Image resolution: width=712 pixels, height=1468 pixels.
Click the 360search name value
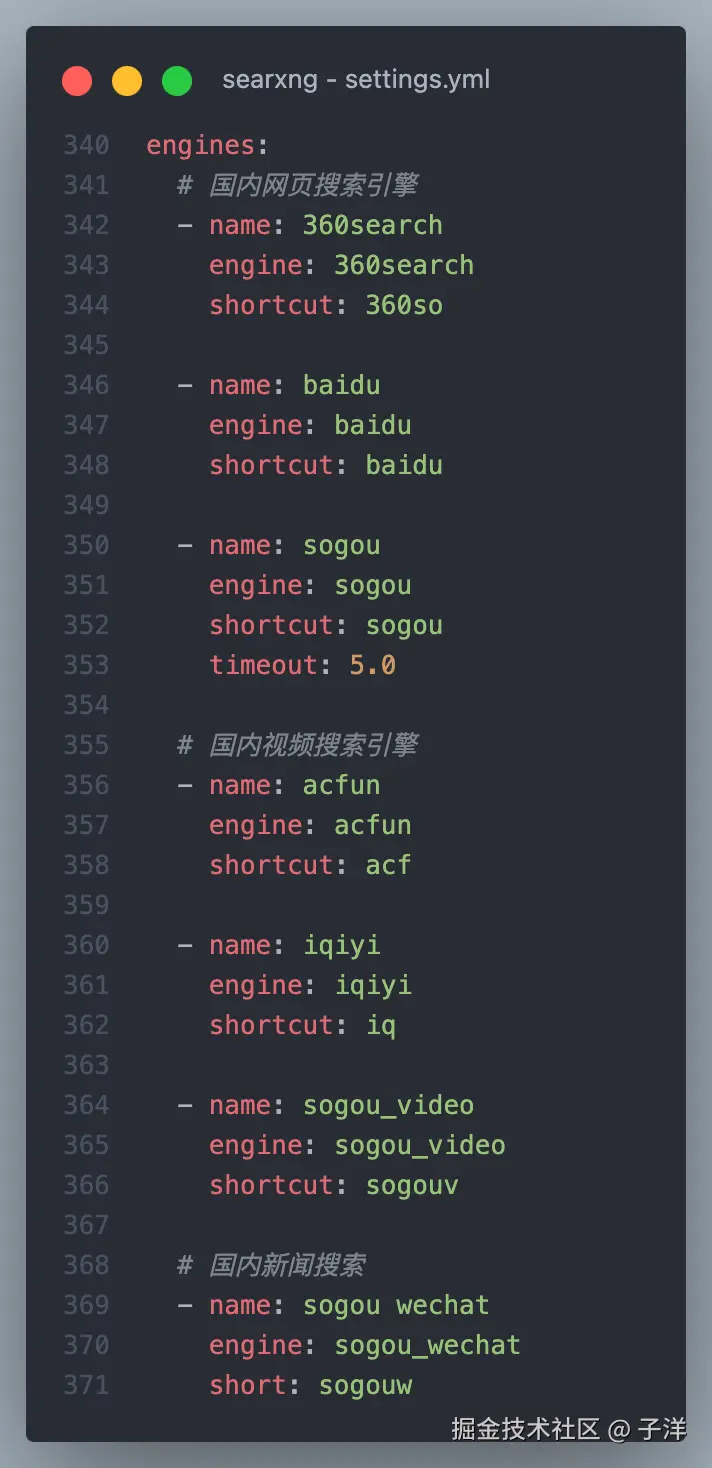coord(372,225)
